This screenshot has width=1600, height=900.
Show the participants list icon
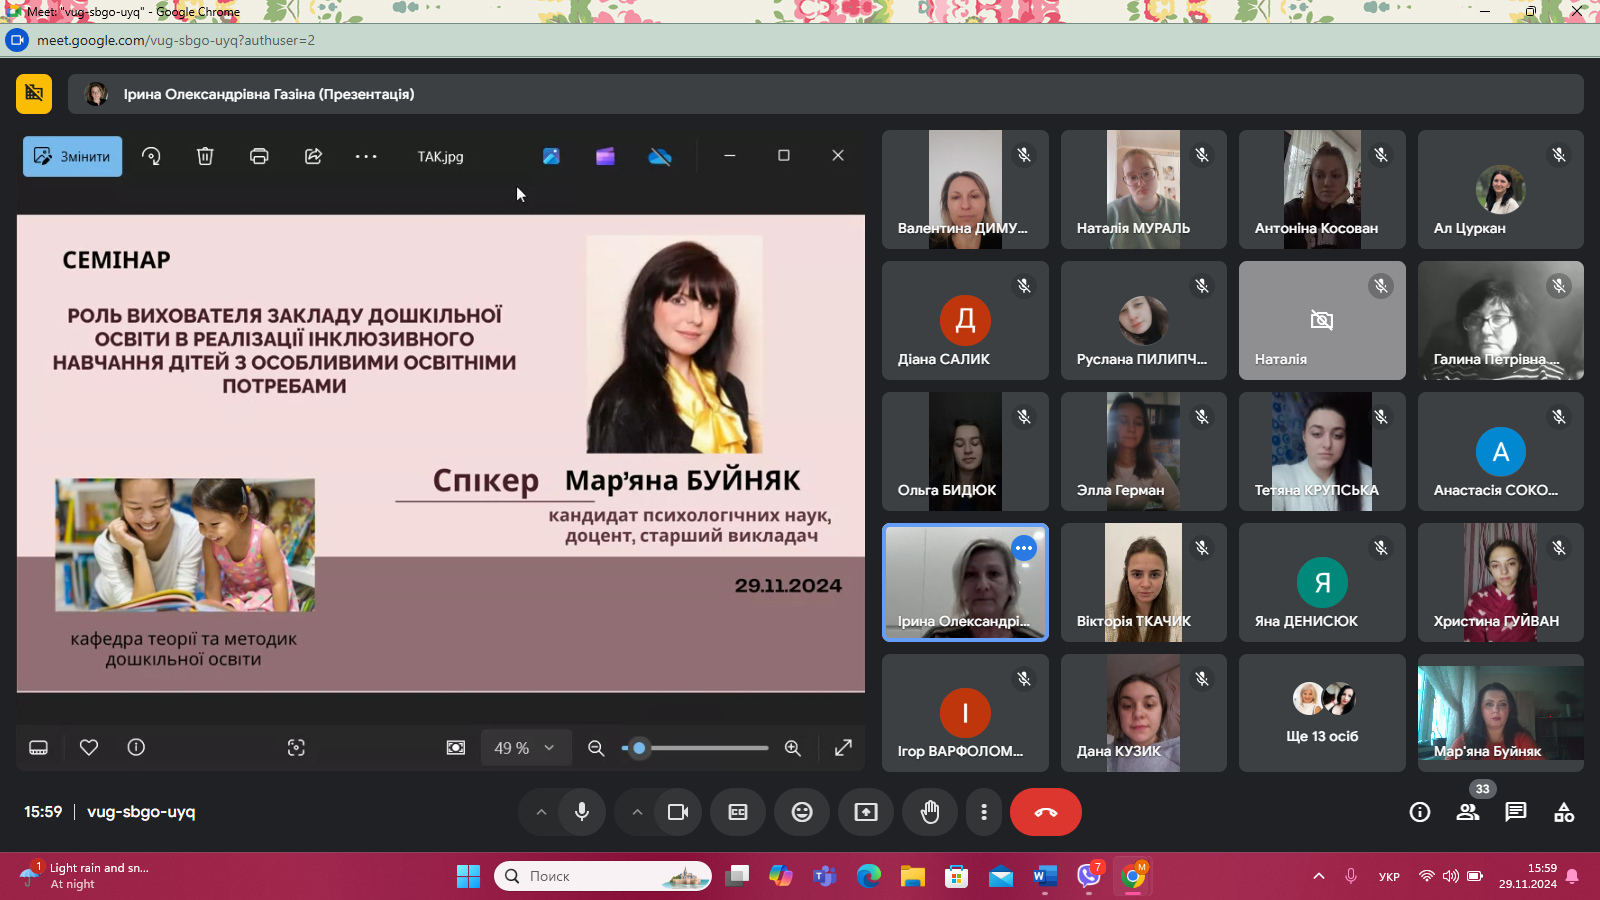1468,812
